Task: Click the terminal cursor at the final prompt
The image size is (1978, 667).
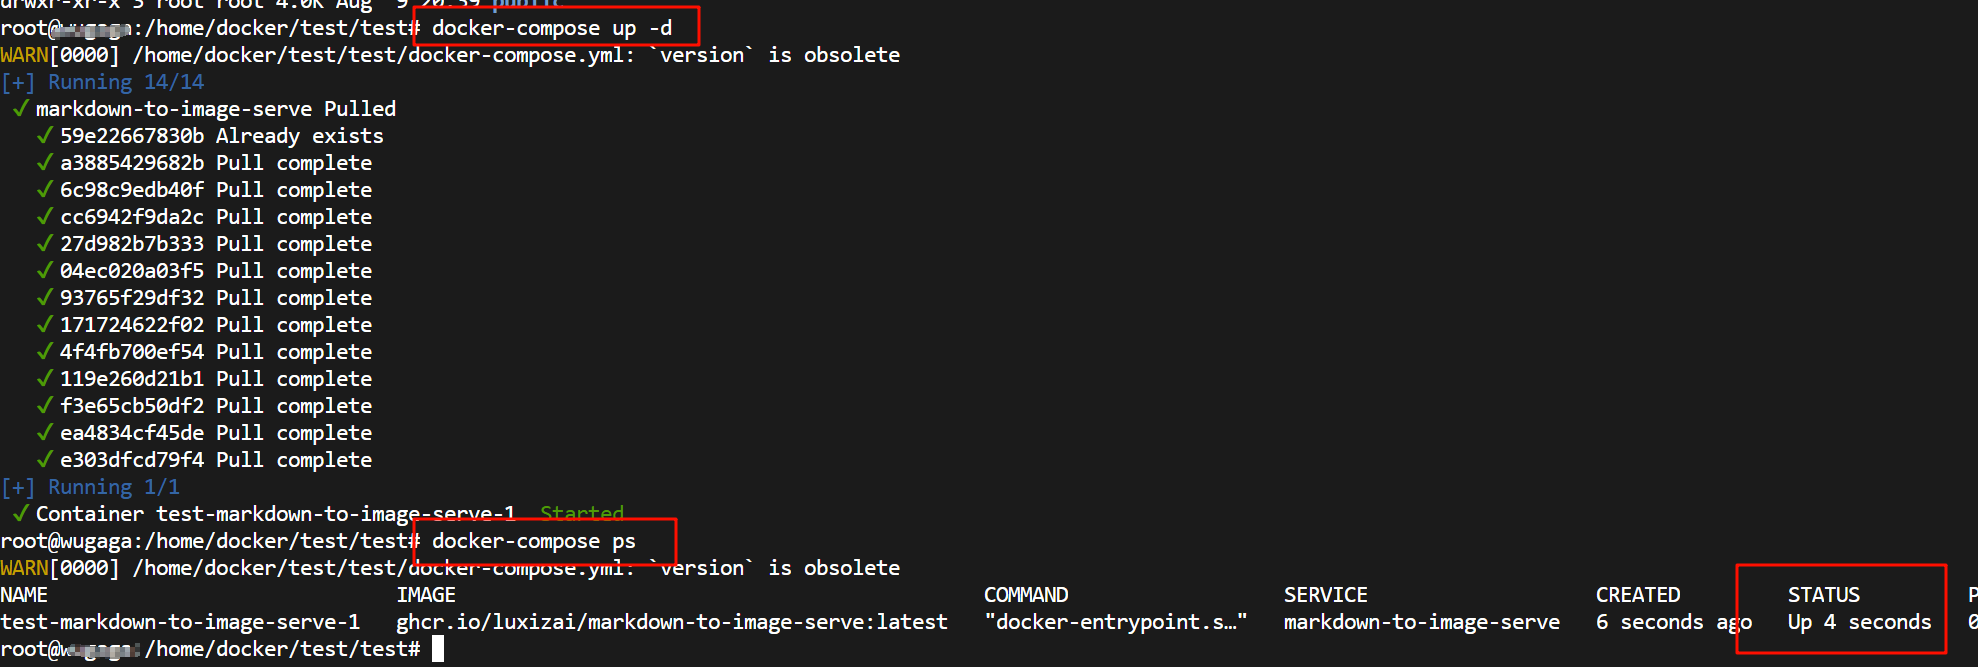Action: pyautogui.click(x=438, y=649)
